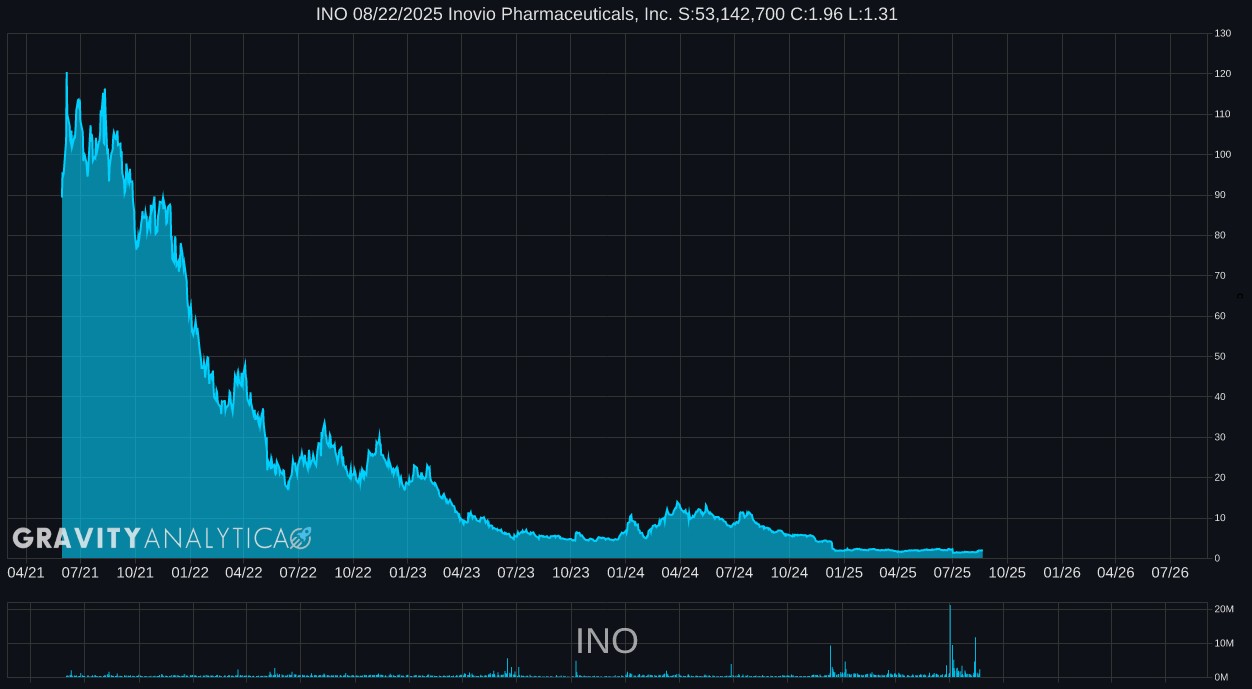This screenshot has width=1252, height=689.
Task: Select the 40 price axis label
Action: coord(1221,397)
